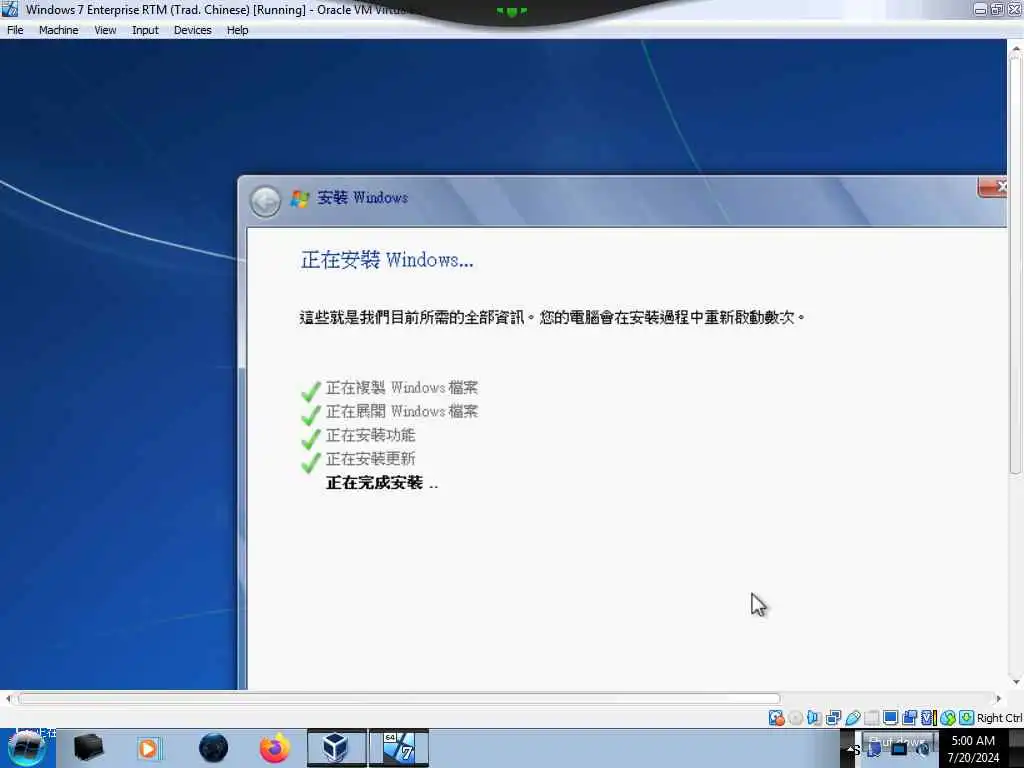This screenshot has height=768, width=1024.
Task: Click the step 正在安裝更新
Action: (x=370, y=458)
